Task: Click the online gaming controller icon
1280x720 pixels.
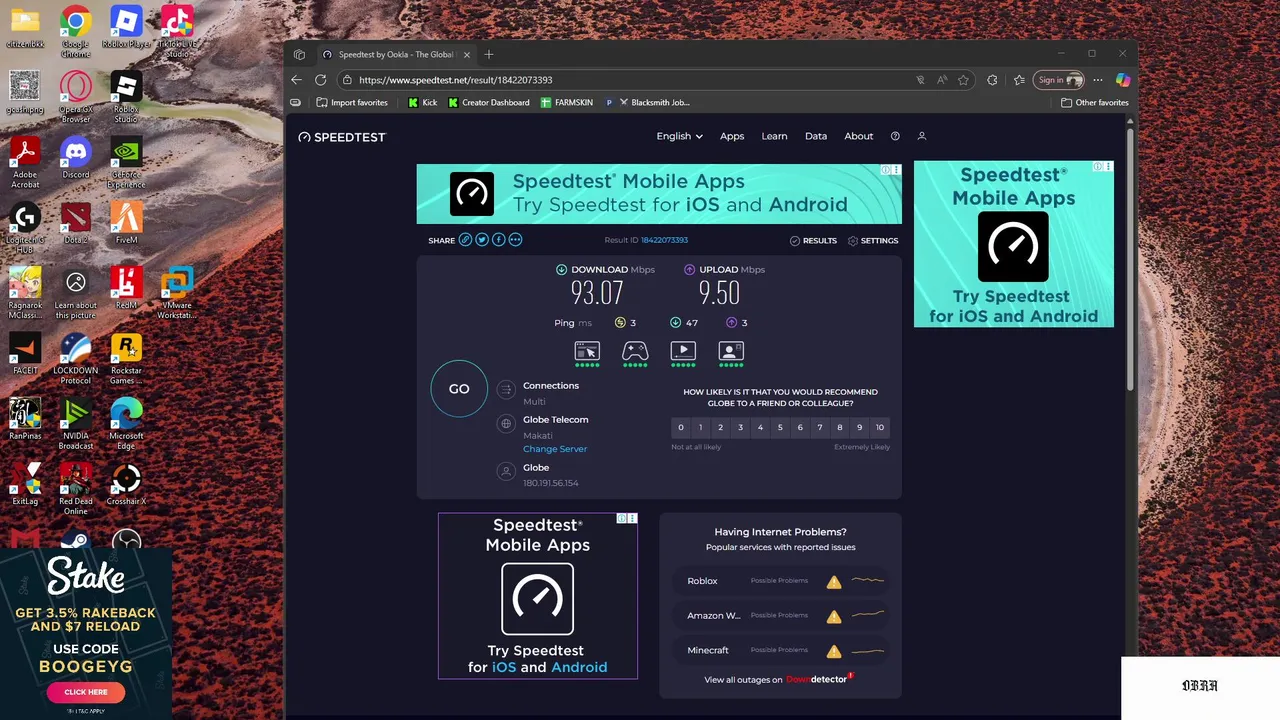Action: (635, 351)
